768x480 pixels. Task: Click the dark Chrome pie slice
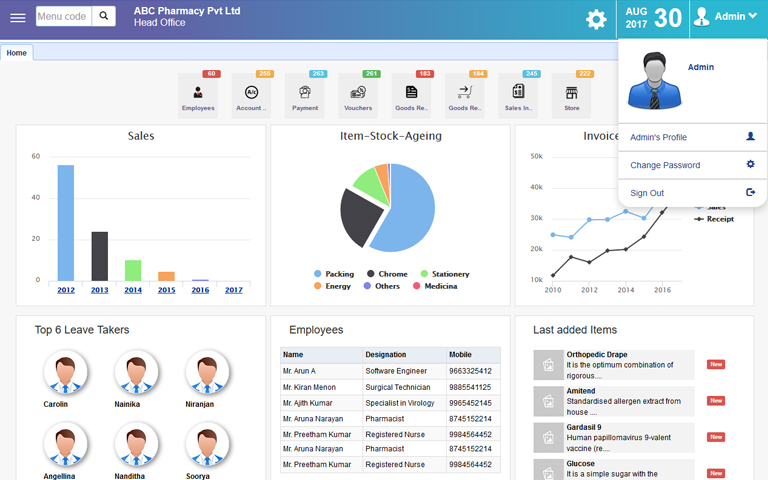tap(360, 216)
